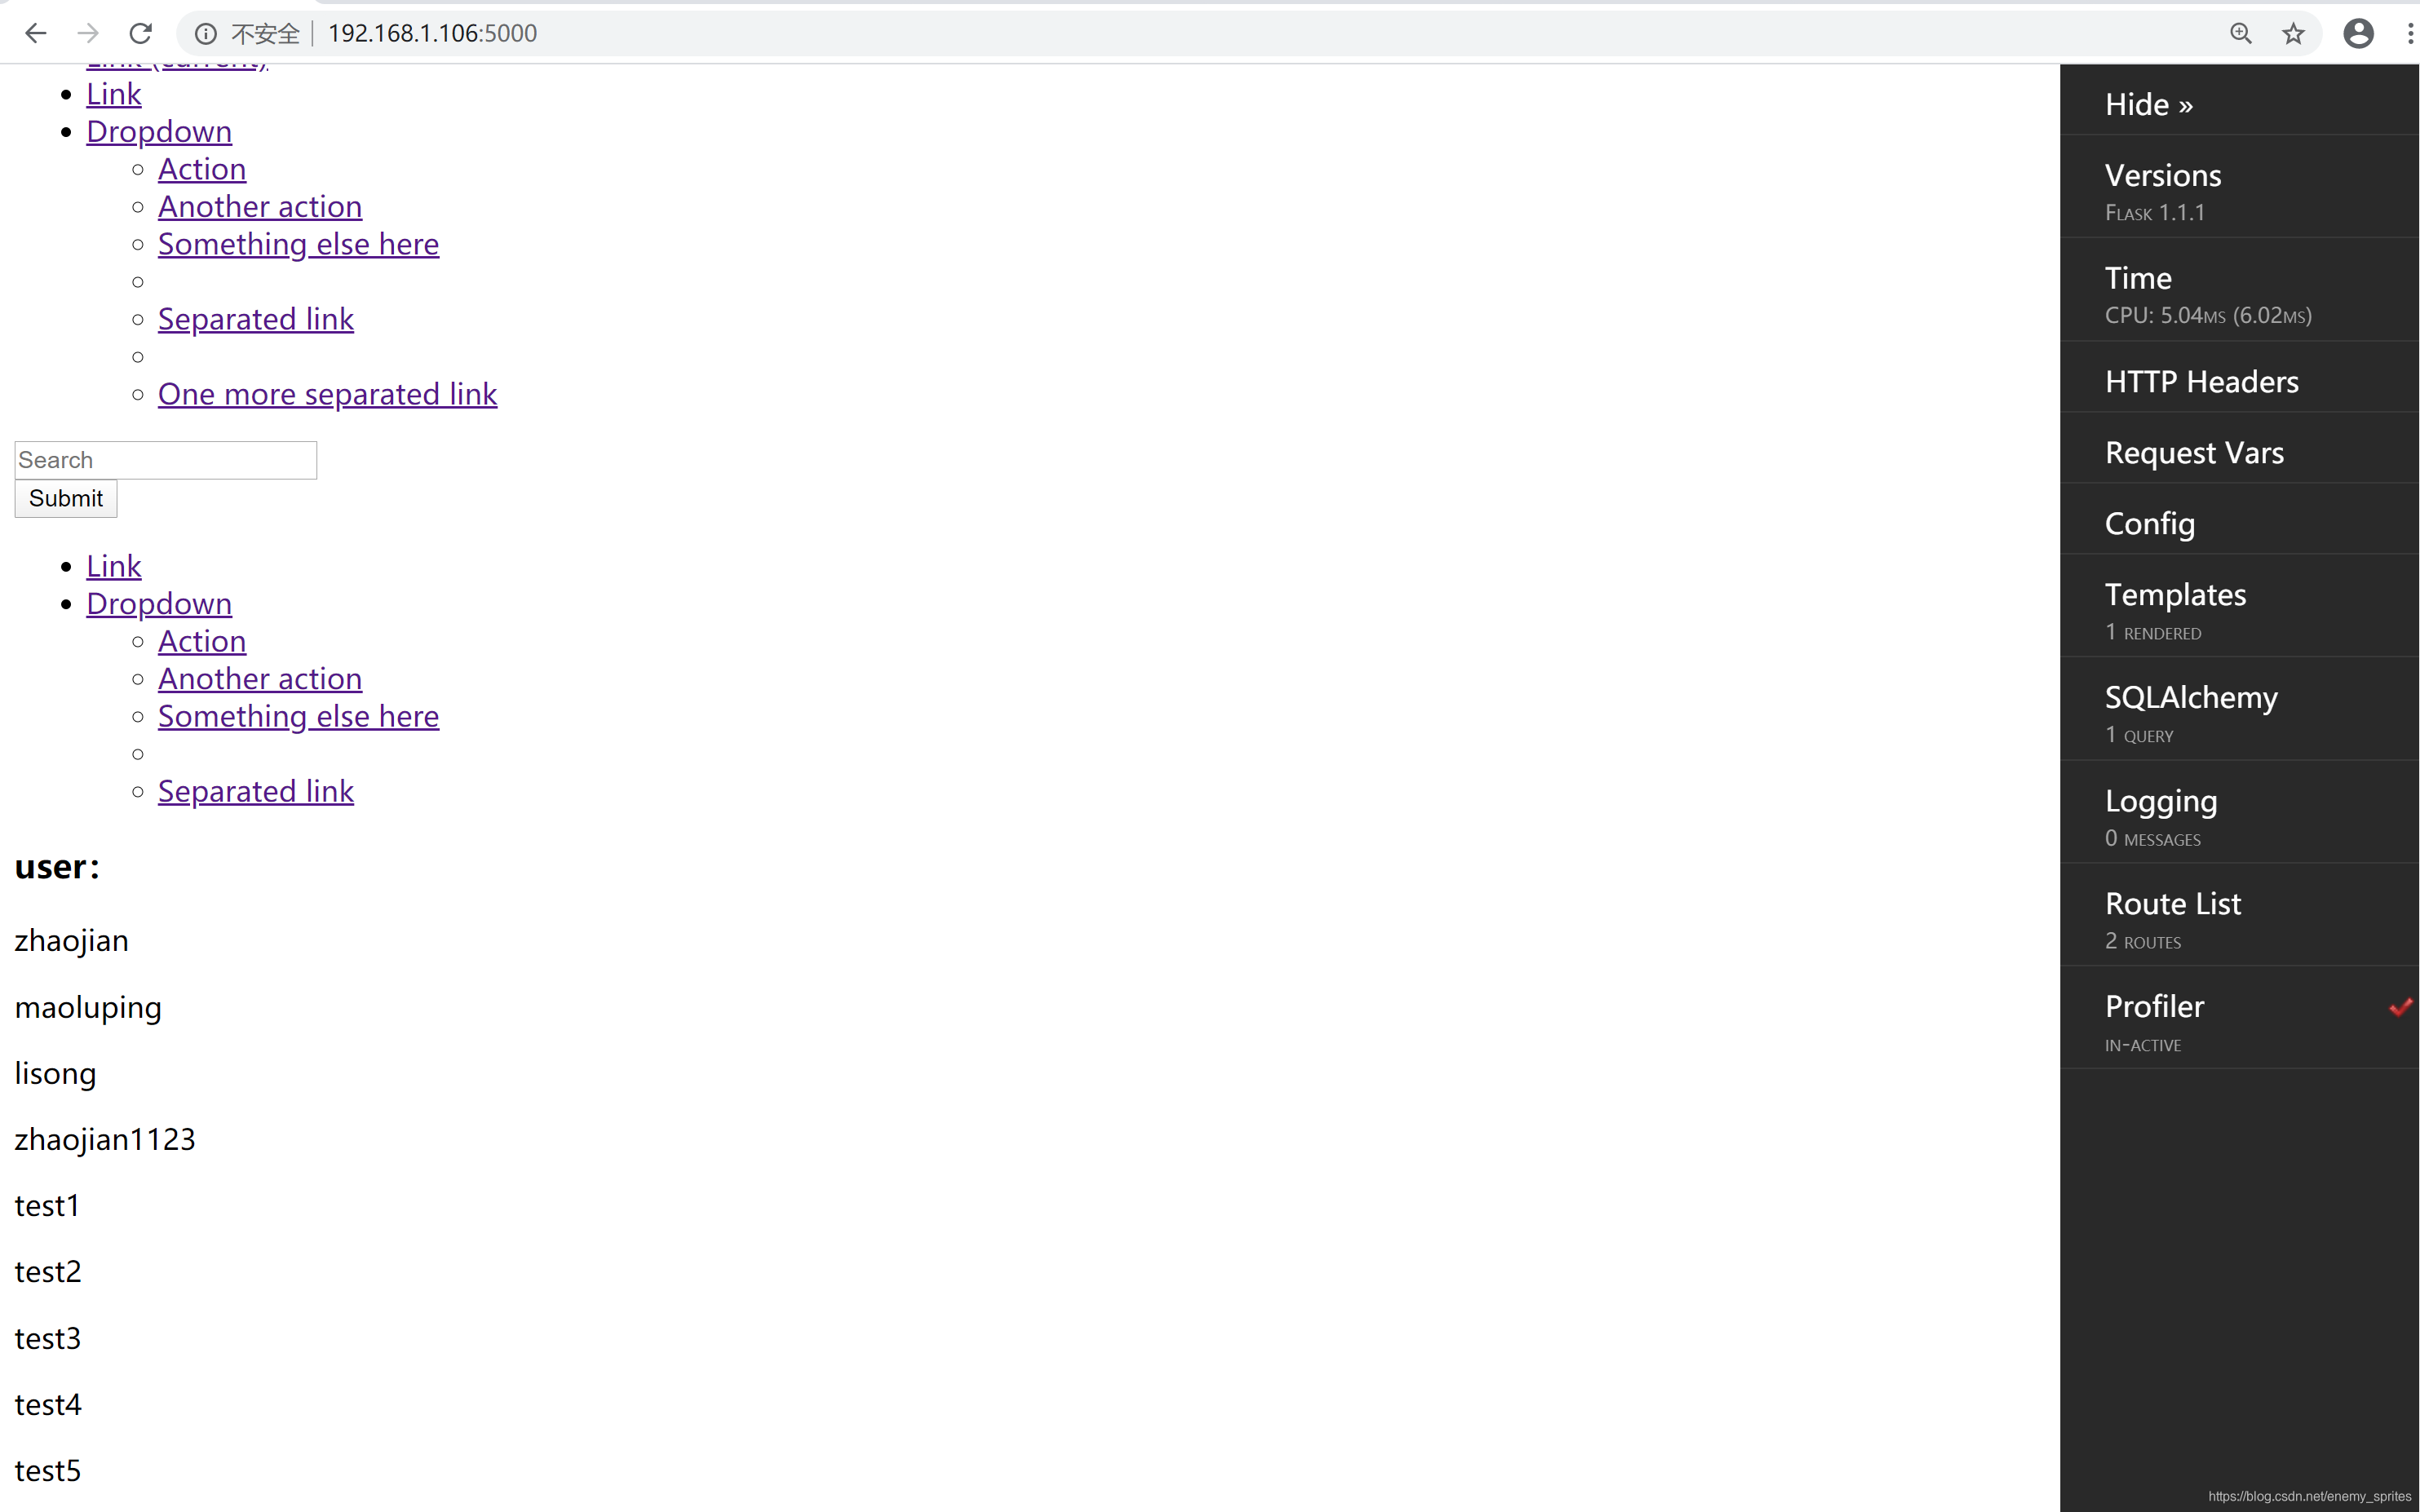
Task: Click into the Search input field
Action: [x=166, y=460]
